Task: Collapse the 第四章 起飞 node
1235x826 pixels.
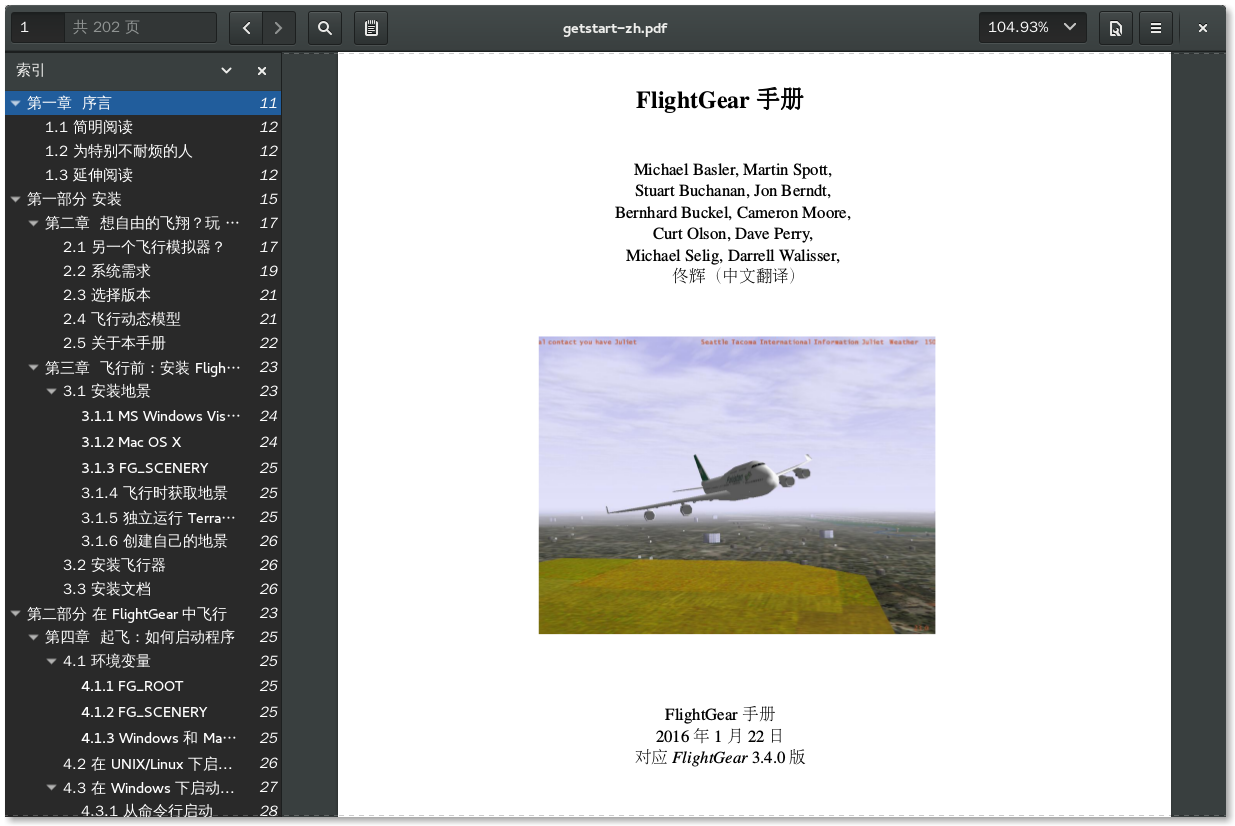Action: pos(33,637)
